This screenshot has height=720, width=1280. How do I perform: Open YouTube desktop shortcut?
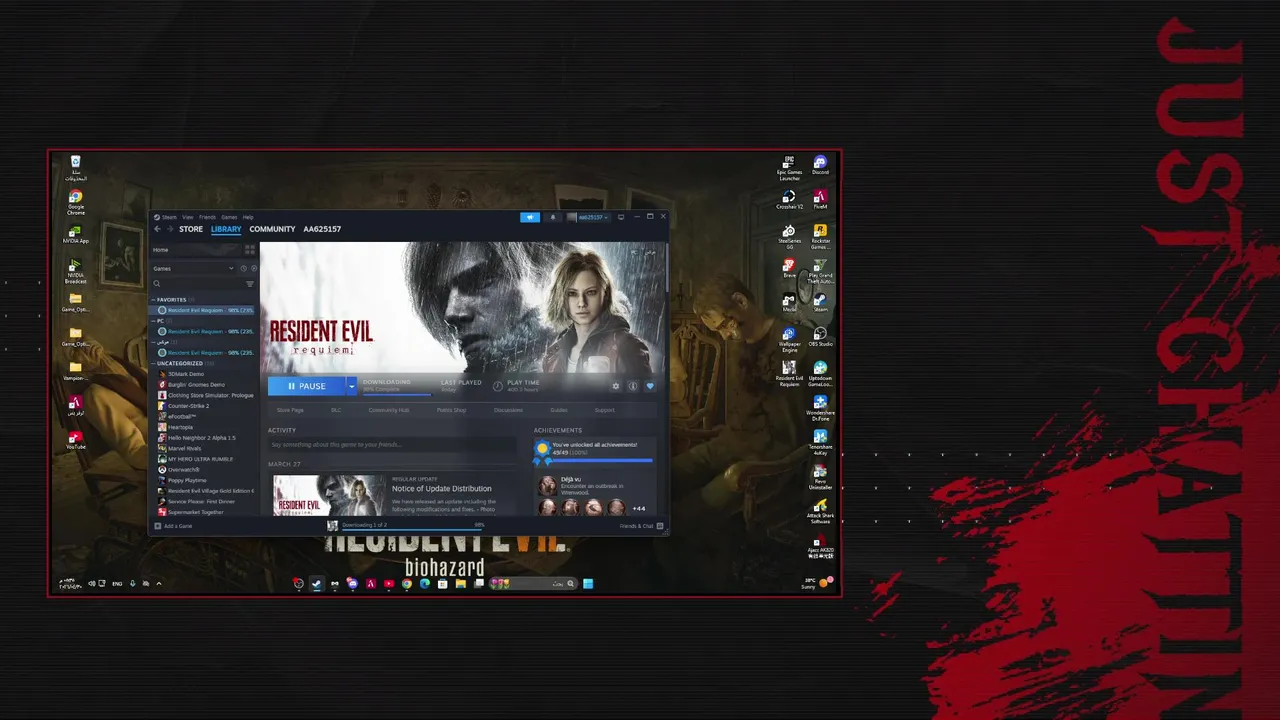coord(75,439)
